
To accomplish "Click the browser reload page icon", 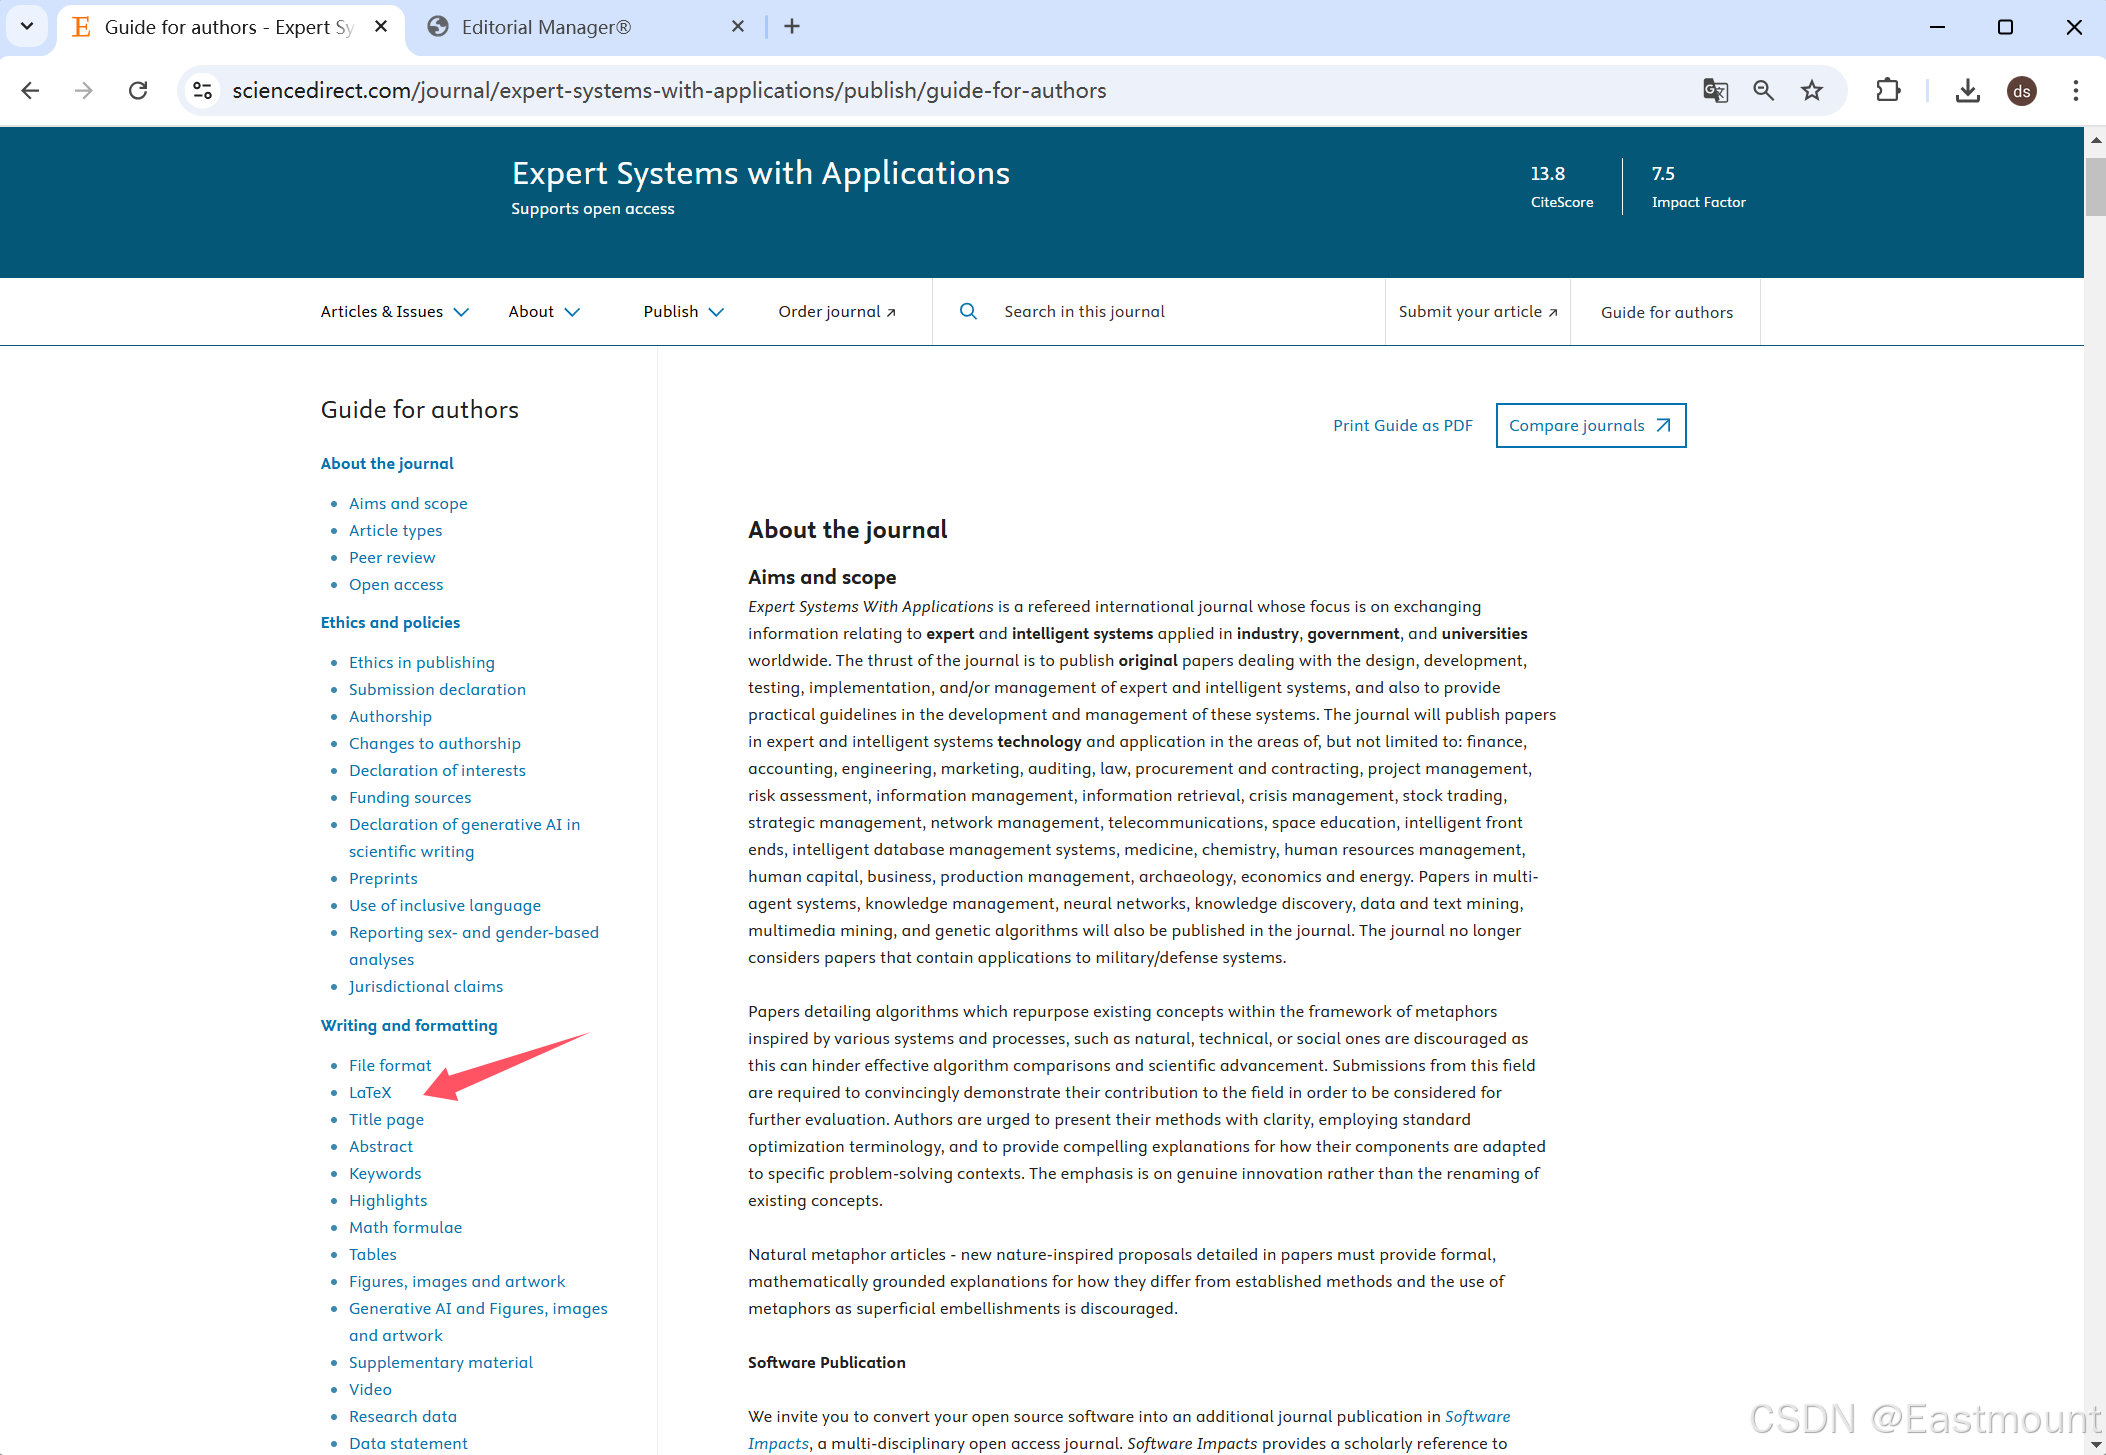I will (138, 90).
